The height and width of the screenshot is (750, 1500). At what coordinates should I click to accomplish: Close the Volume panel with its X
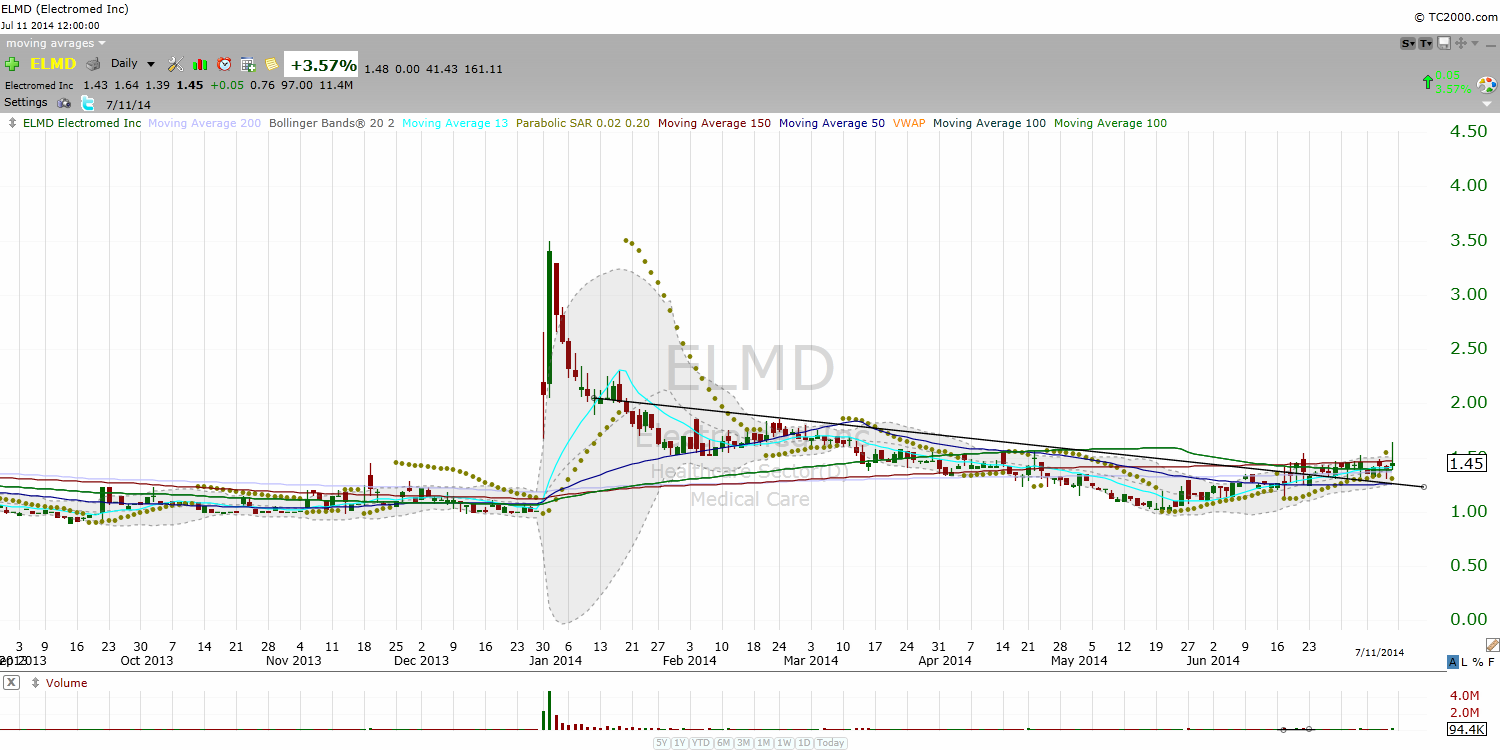[10, 682]
